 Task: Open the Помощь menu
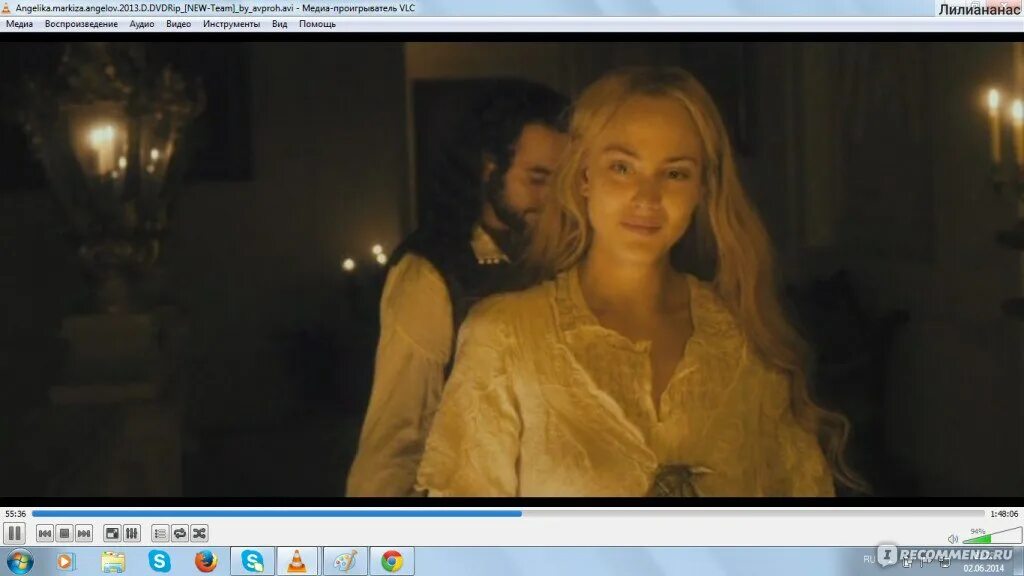[x=317, y=24]
